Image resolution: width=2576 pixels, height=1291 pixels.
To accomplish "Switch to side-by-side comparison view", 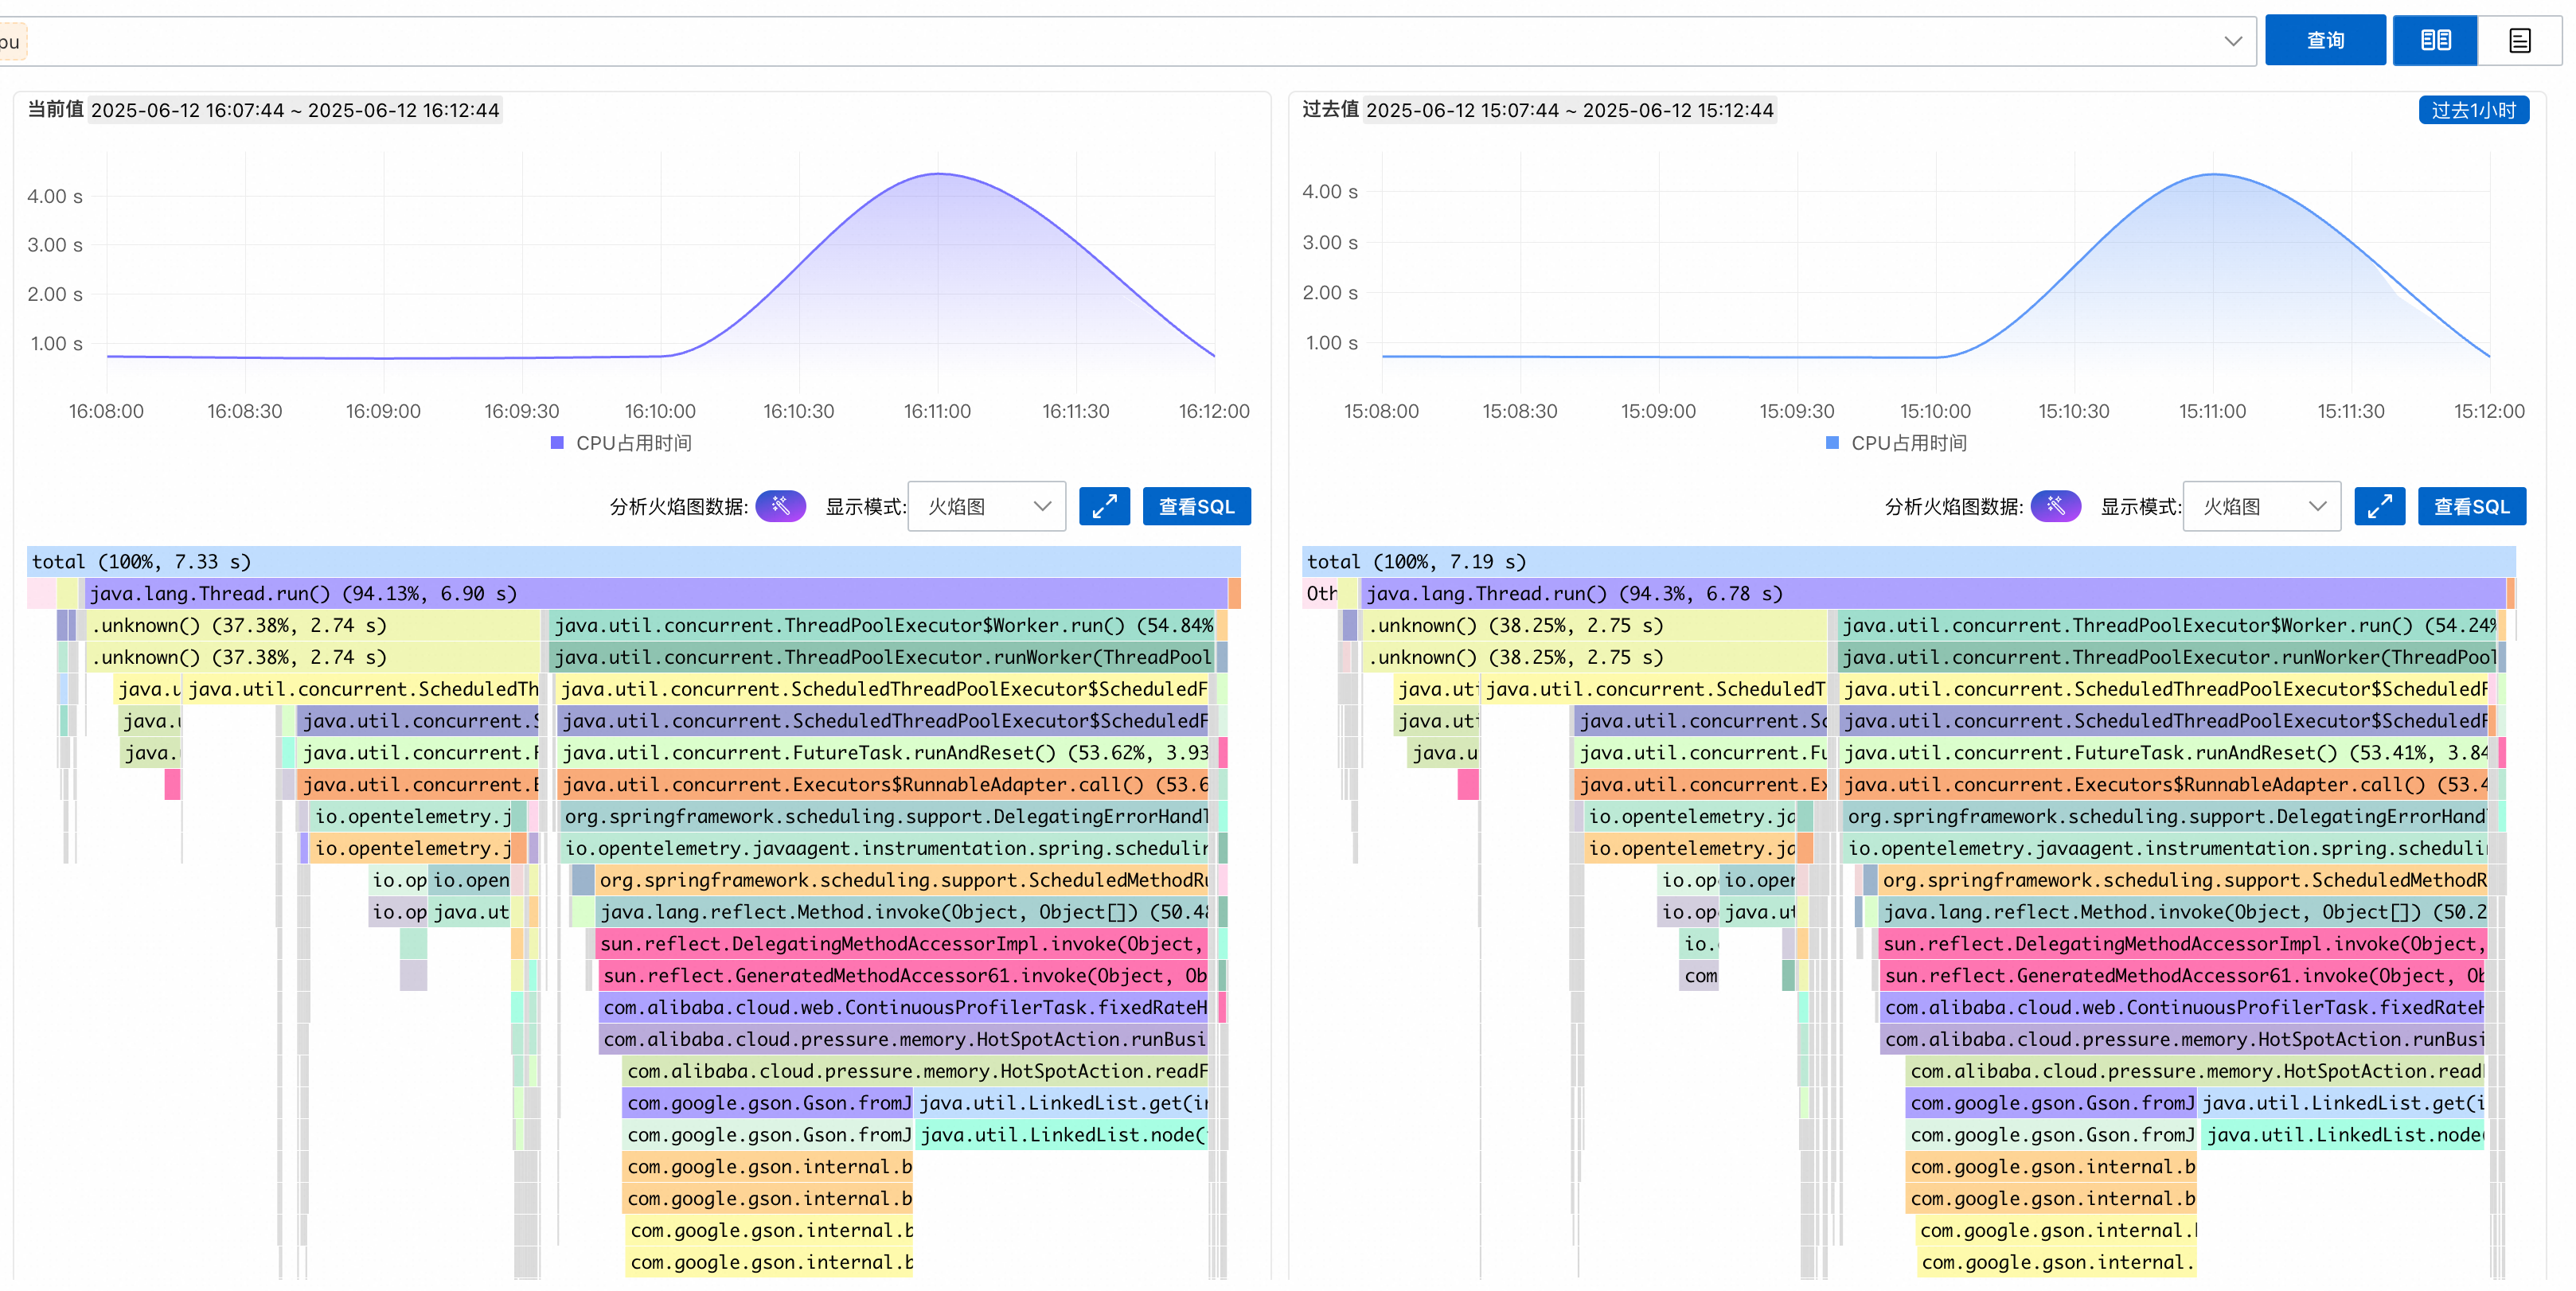I will [x=2435, y=40].
